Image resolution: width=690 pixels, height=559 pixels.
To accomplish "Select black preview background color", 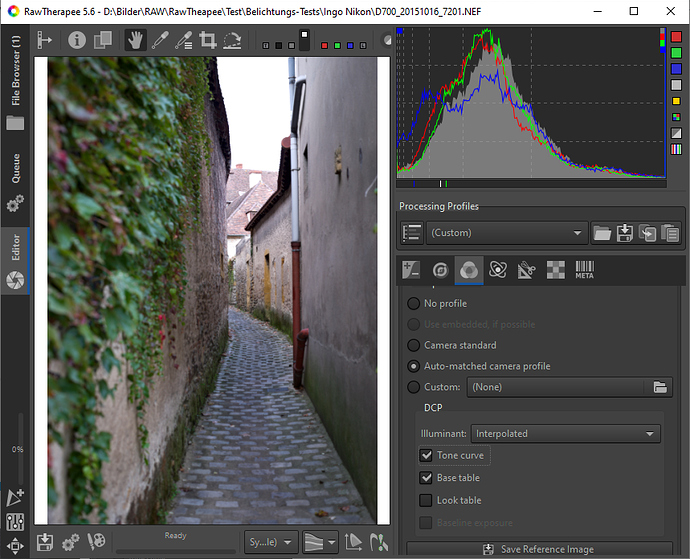I will (278, 45).
